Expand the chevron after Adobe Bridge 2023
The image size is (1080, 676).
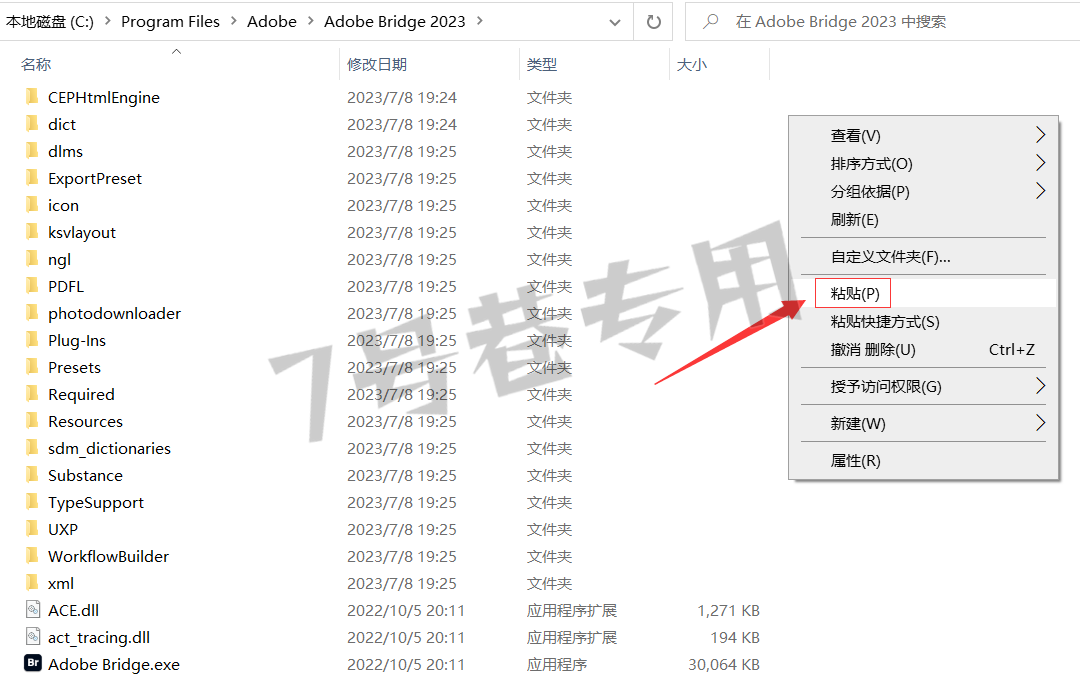coord(479,21)
